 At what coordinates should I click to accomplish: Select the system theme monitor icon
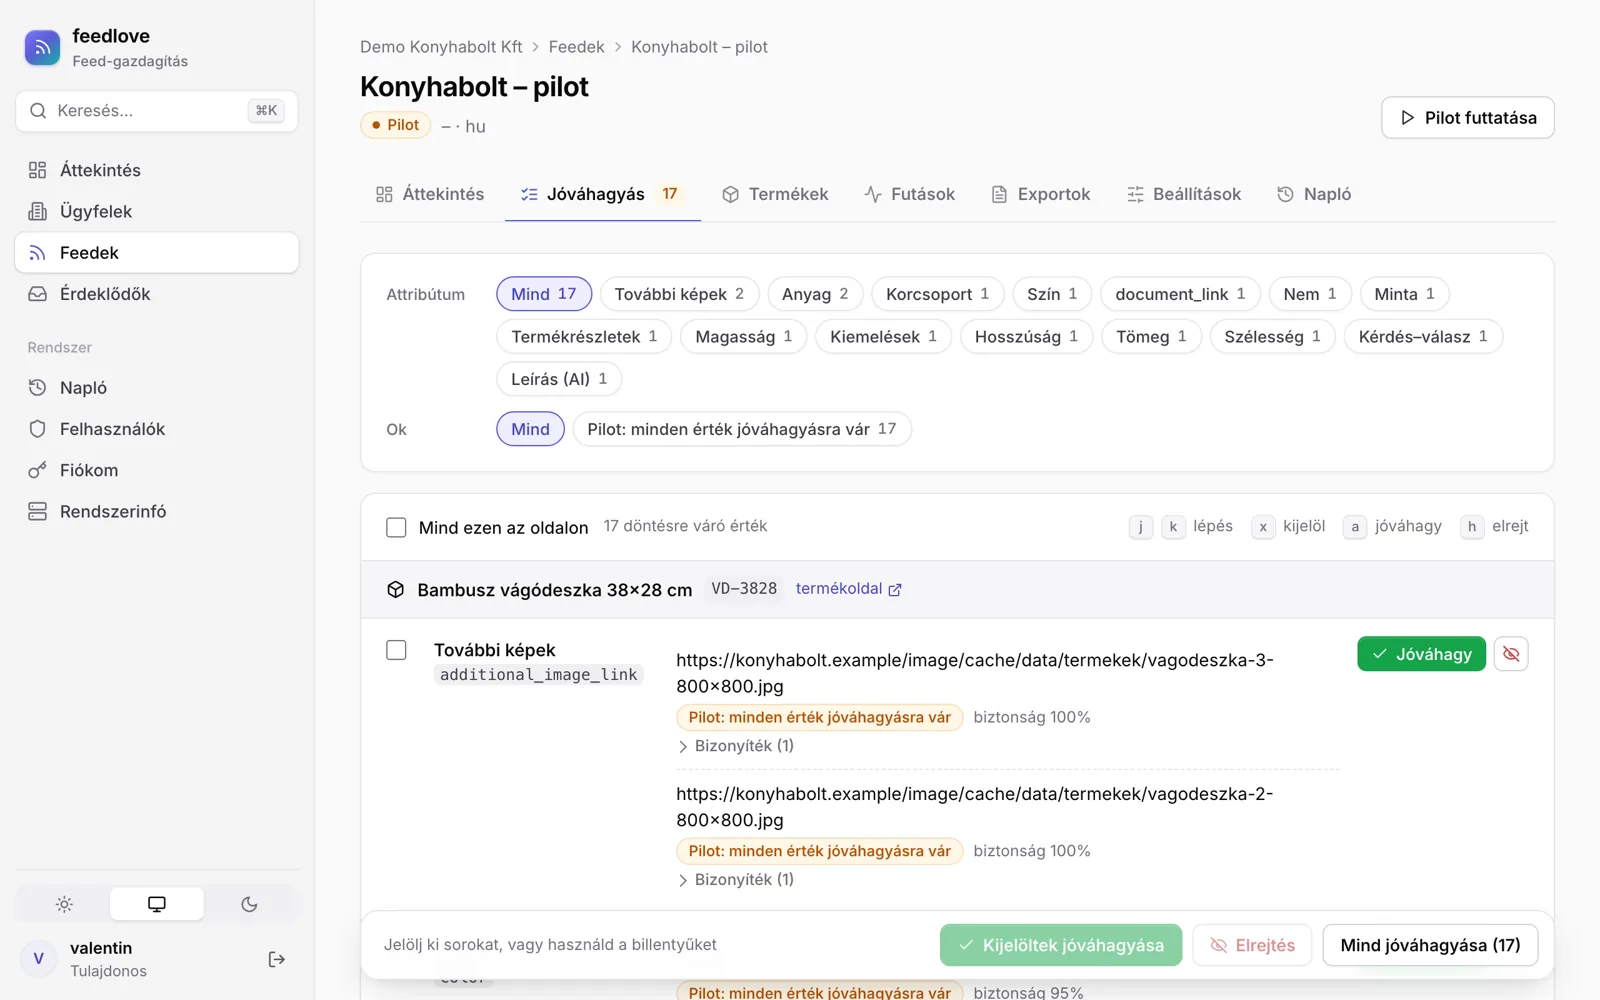click(x=157, y=904)
